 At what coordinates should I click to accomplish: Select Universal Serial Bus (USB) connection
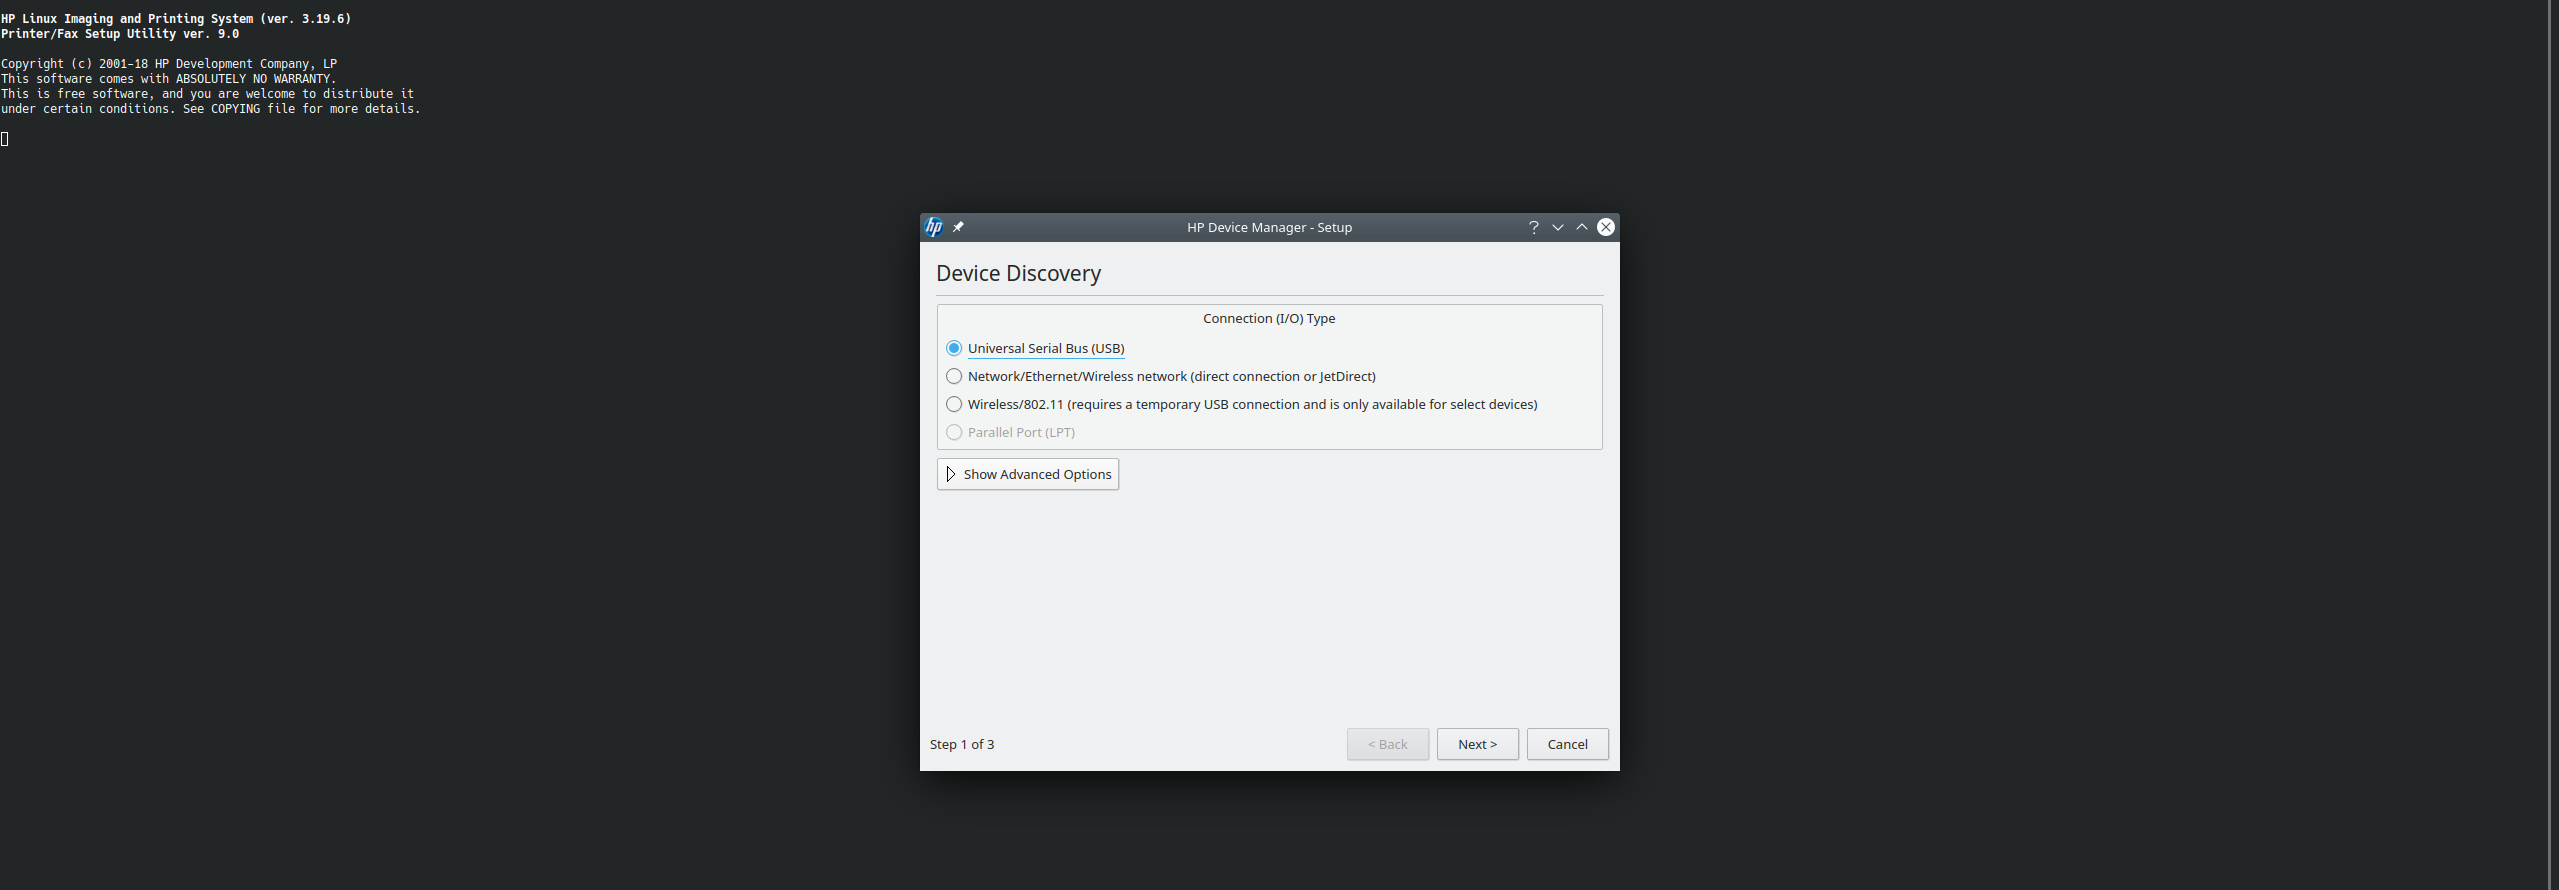coord(1035,348)
